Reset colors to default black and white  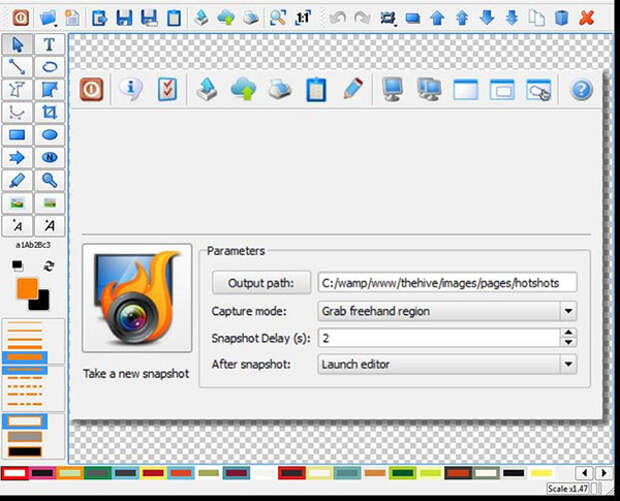coord(17,266)
